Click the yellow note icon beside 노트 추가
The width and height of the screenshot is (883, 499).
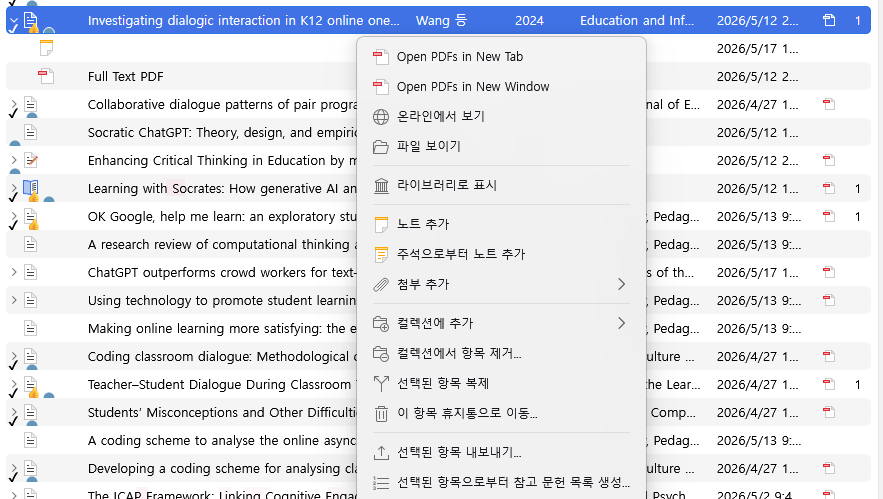381,224
